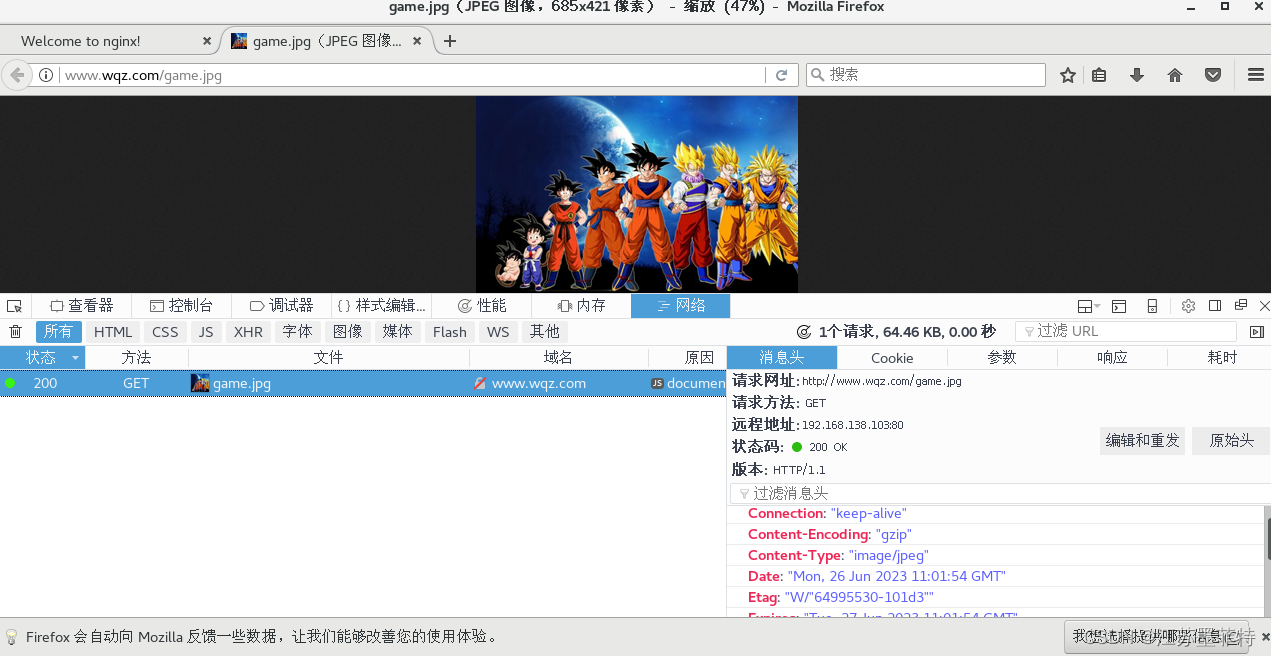1271x656 pixels.
Task: Toggle the Flash request filter
Action: [449, 331]
